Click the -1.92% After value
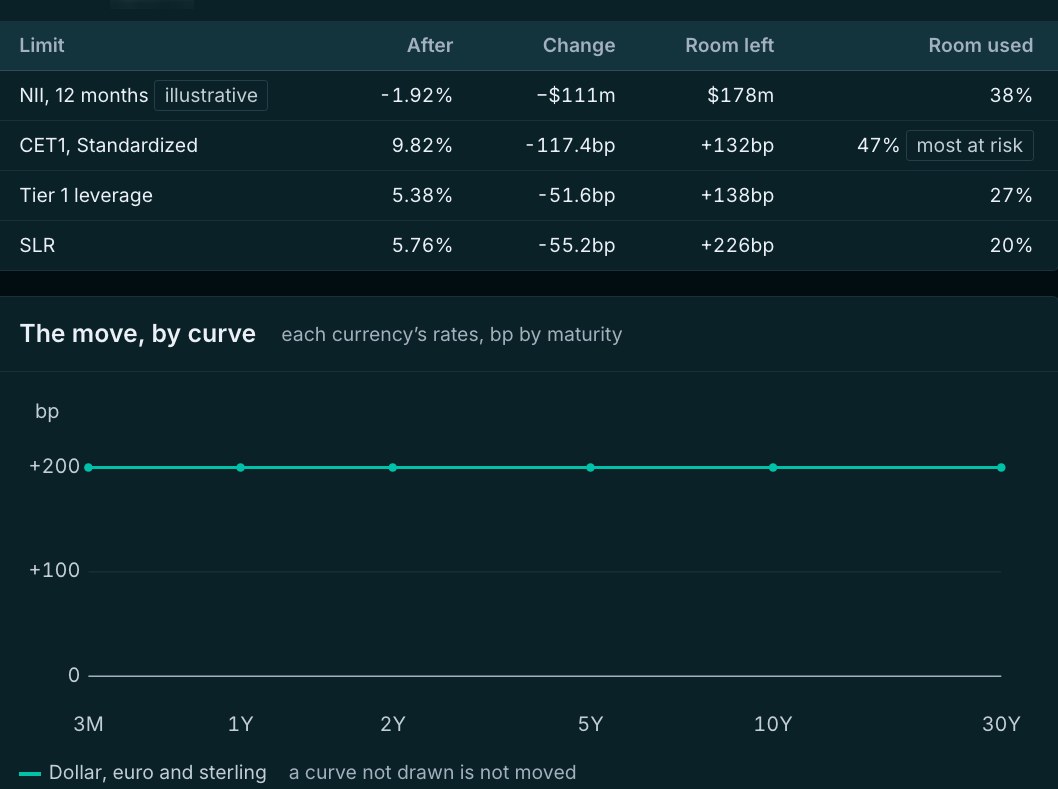Viewport: 1058px width, 789px height. coord(416,95)
